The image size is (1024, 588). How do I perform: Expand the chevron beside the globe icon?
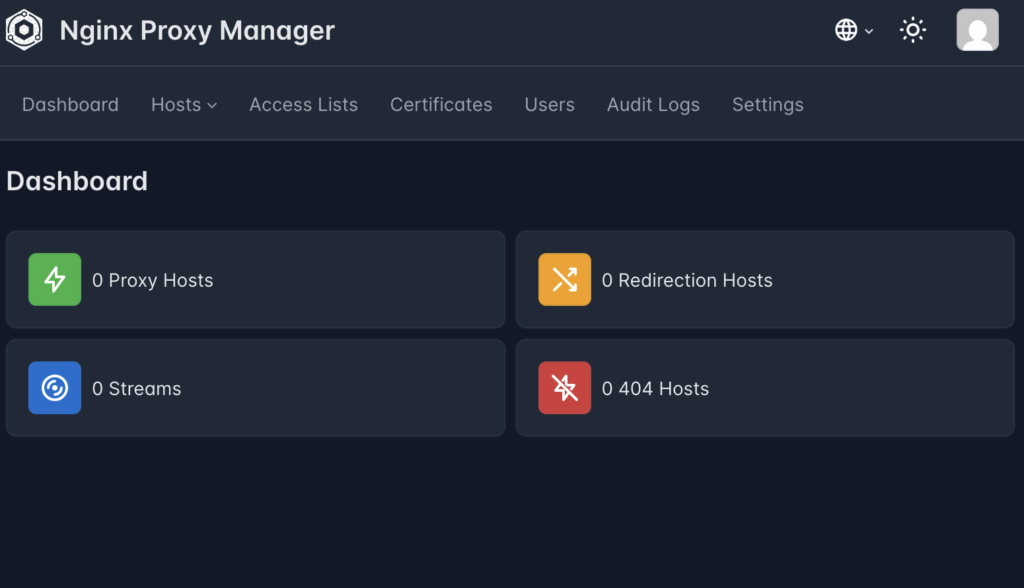[869, 31]
